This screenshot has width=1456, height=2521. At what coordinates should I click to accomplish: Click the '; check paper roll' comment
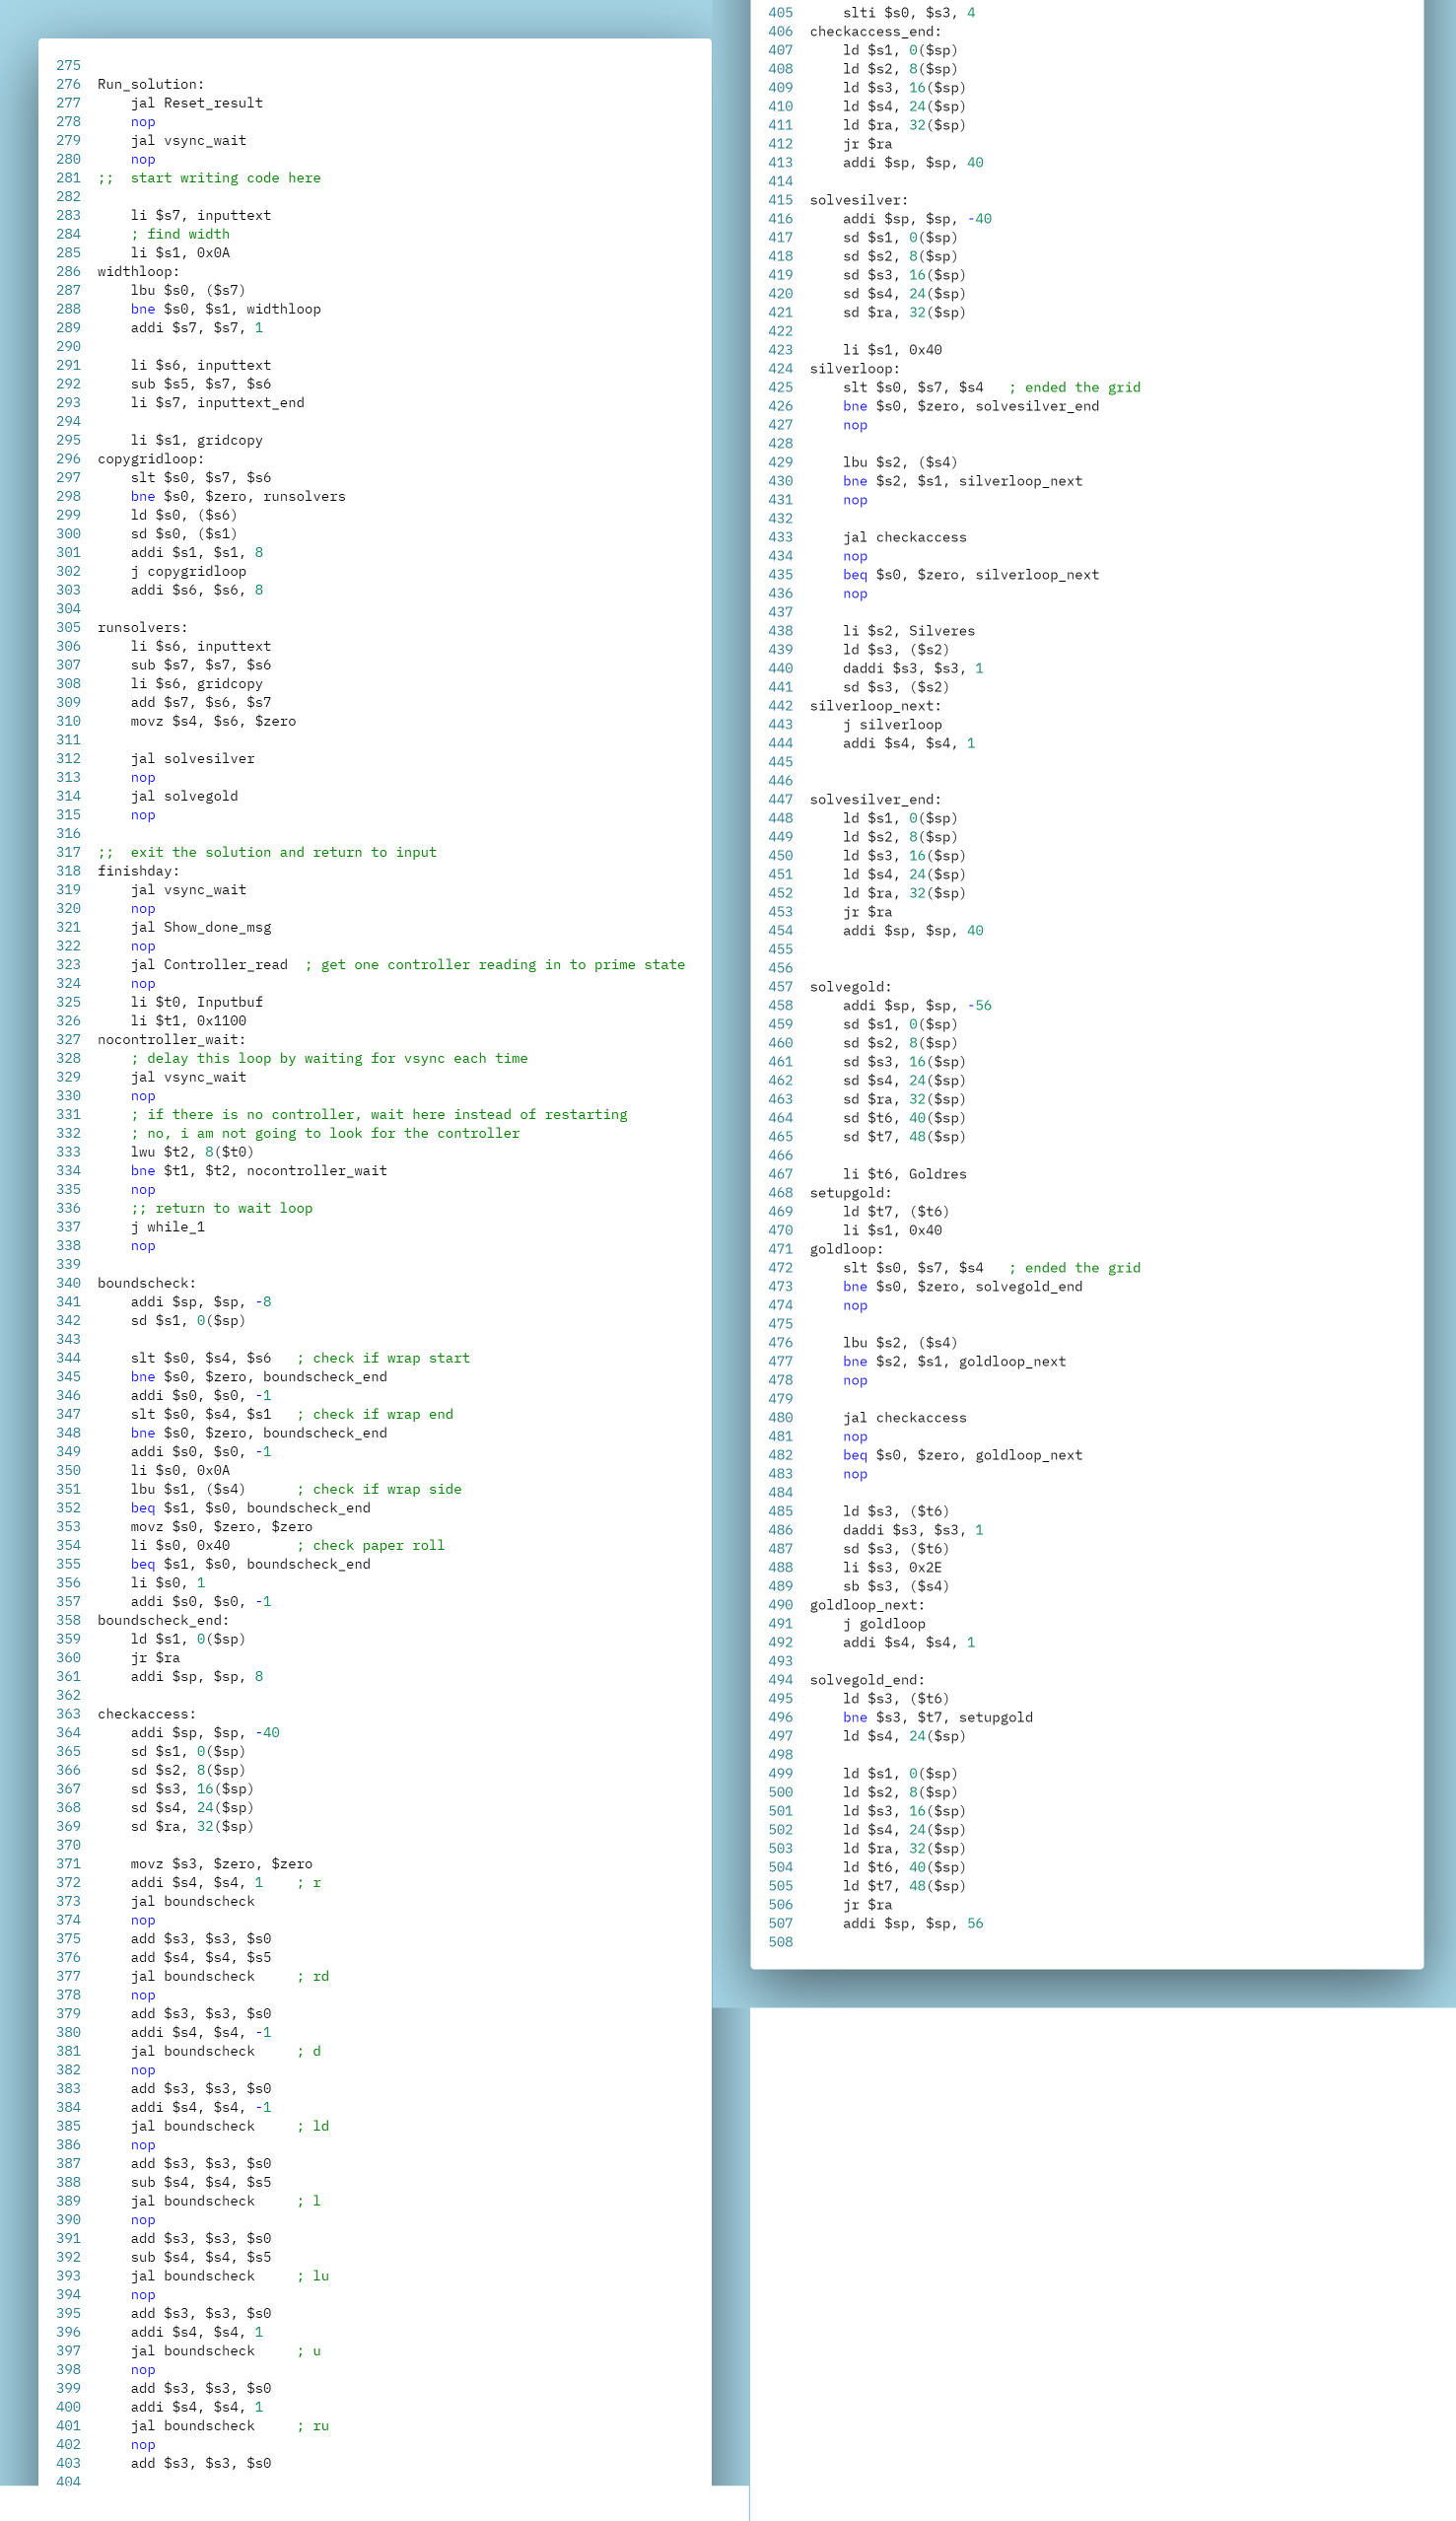[371, 1545]
